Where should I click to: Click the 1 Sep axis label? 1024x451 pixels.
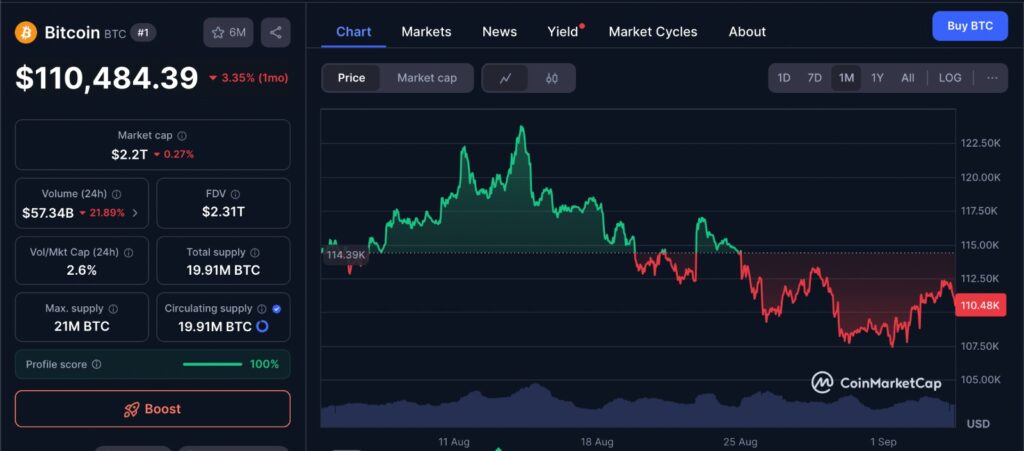[884, 442]
